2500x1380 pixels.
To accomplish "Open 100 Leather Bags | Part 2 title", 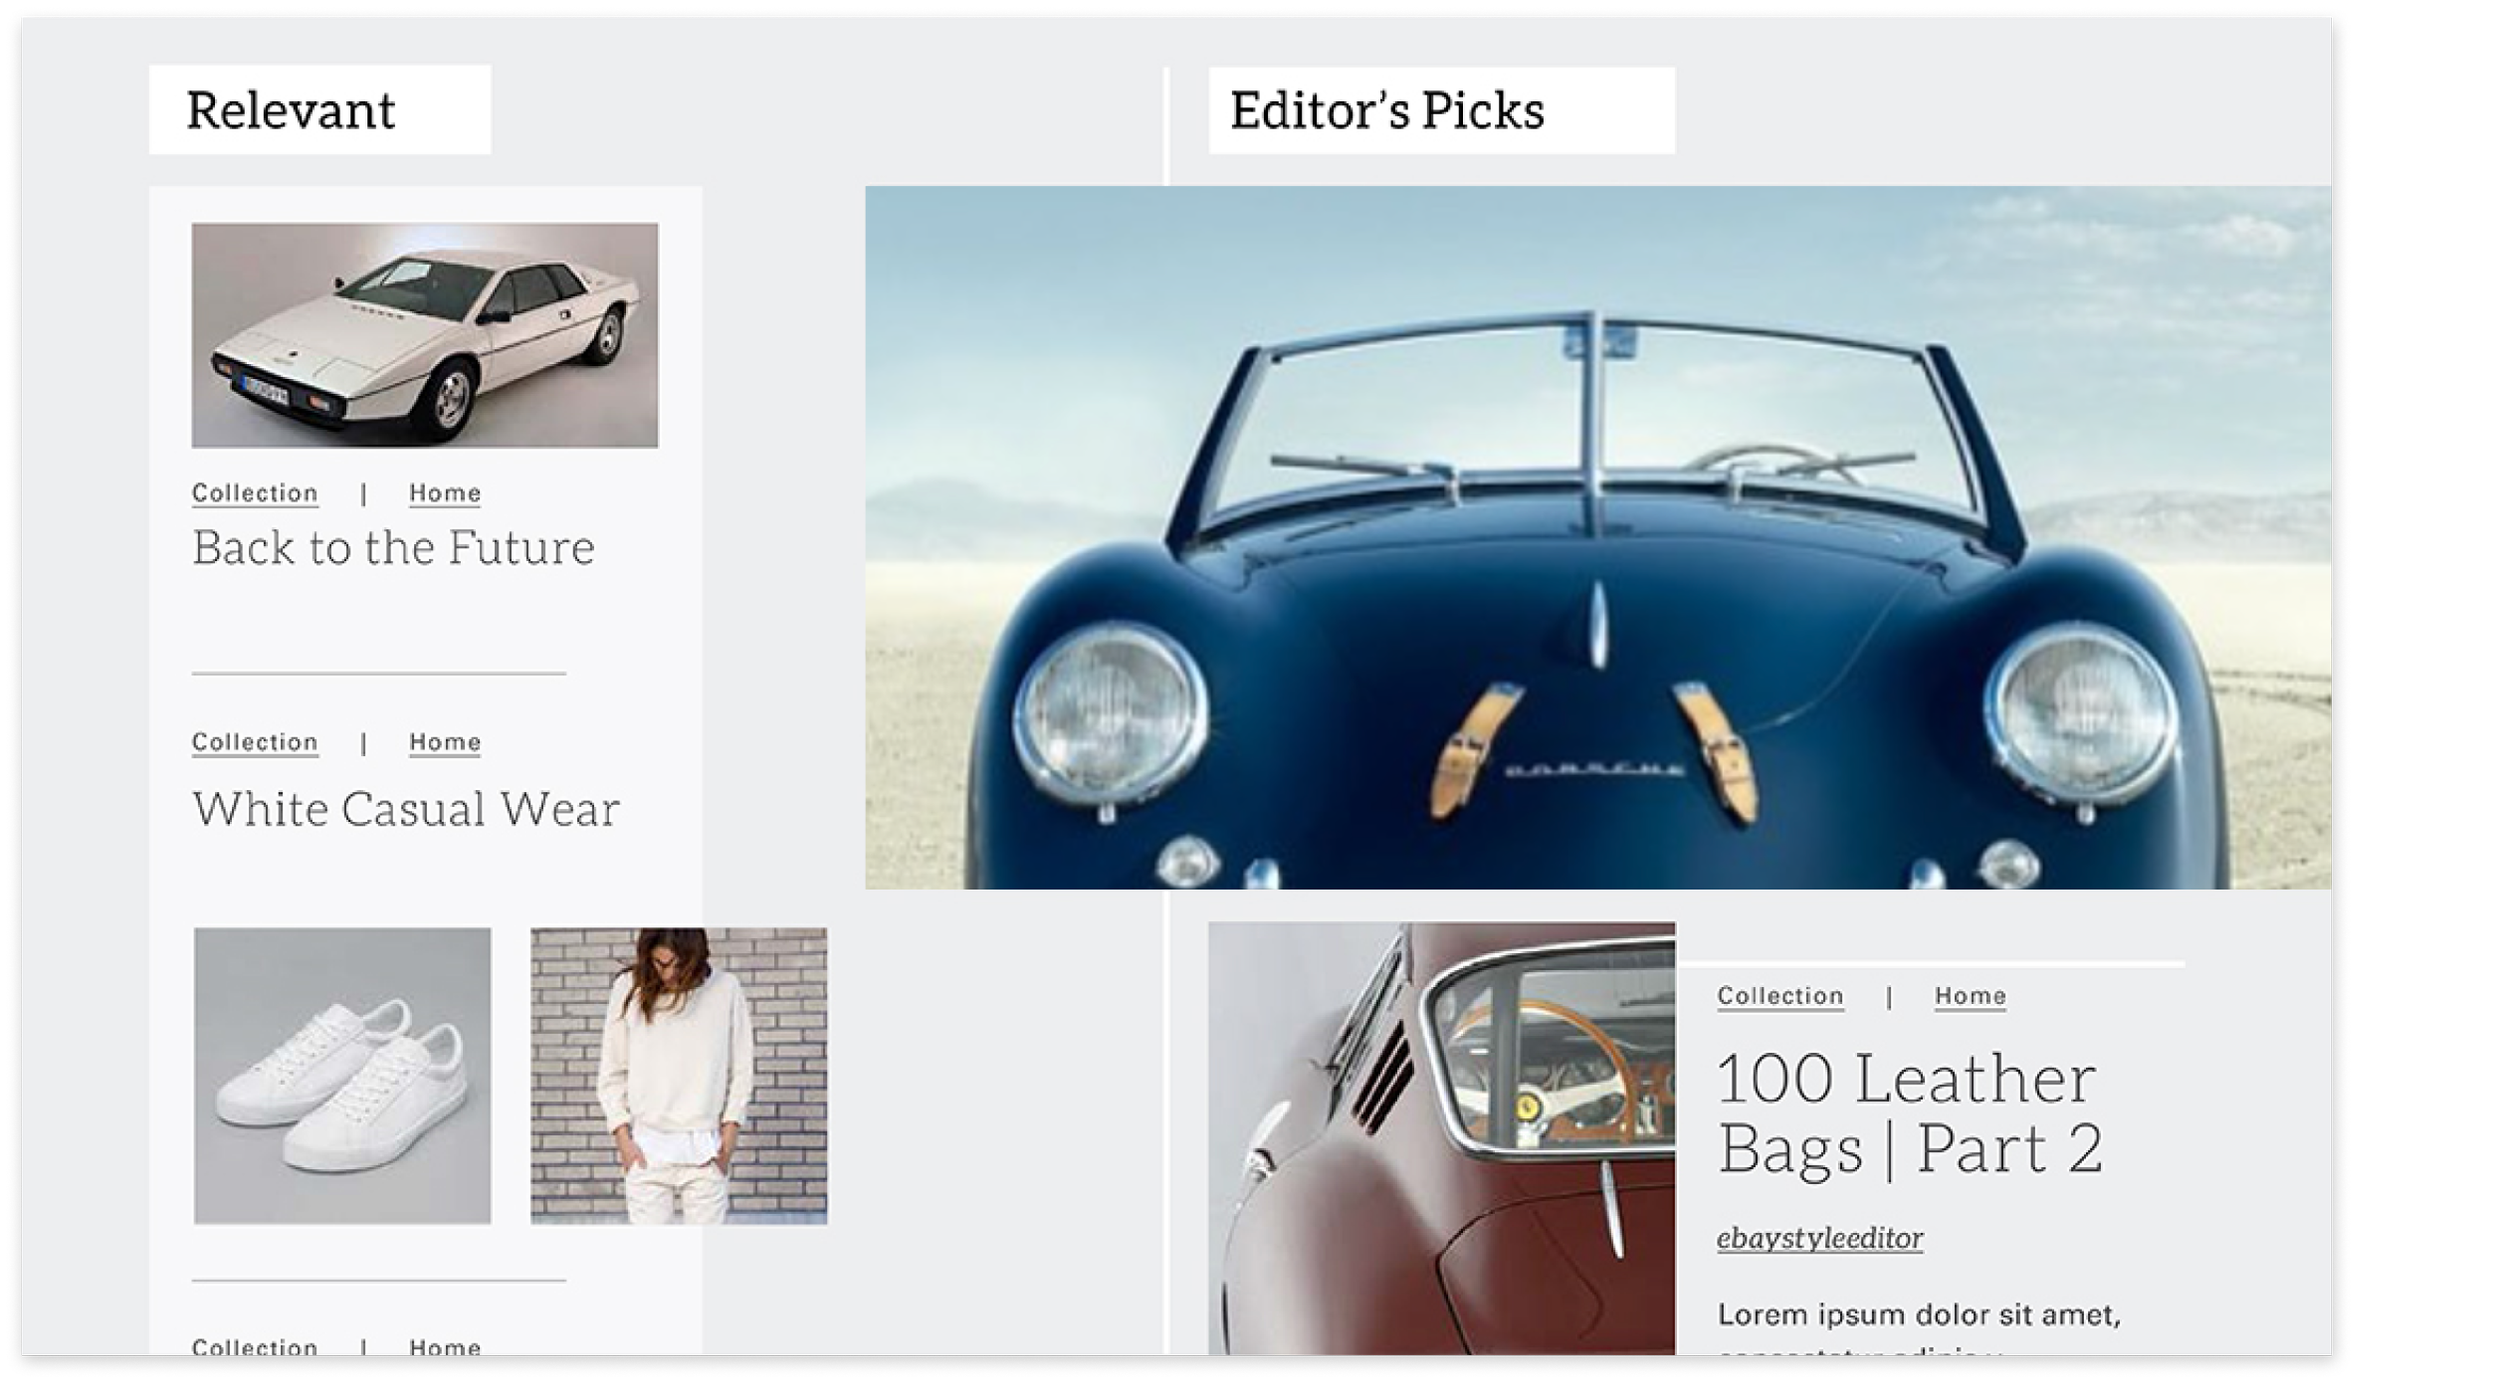I will (1910, 1114).
